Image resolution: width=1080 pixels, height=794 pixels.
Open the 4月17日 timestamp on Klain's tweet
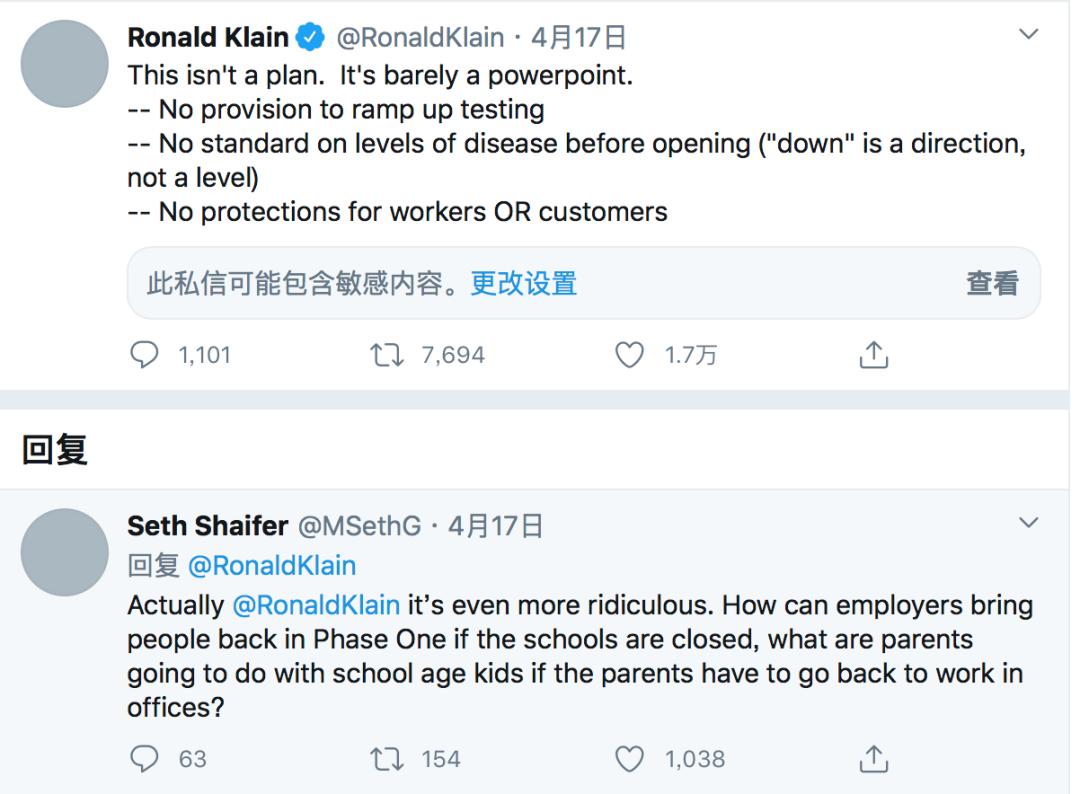pos(578,38)
